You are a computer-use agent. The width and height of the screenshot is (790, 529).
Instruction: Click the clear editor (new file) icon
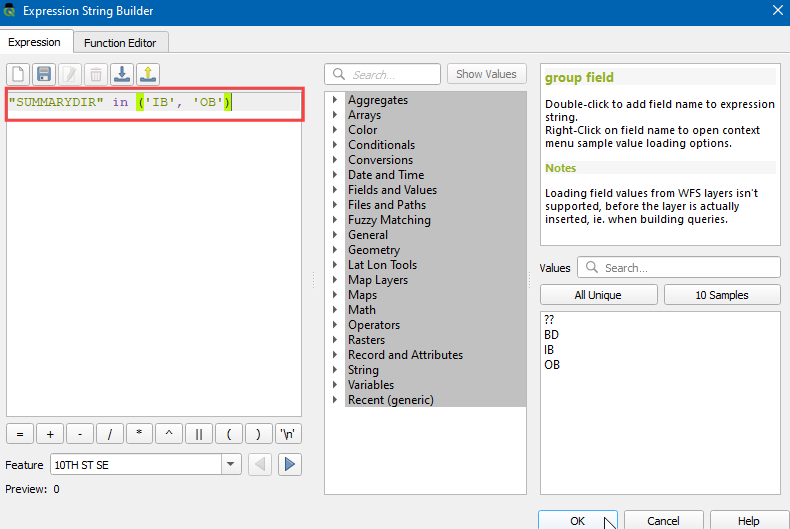[x=18, y=74]
